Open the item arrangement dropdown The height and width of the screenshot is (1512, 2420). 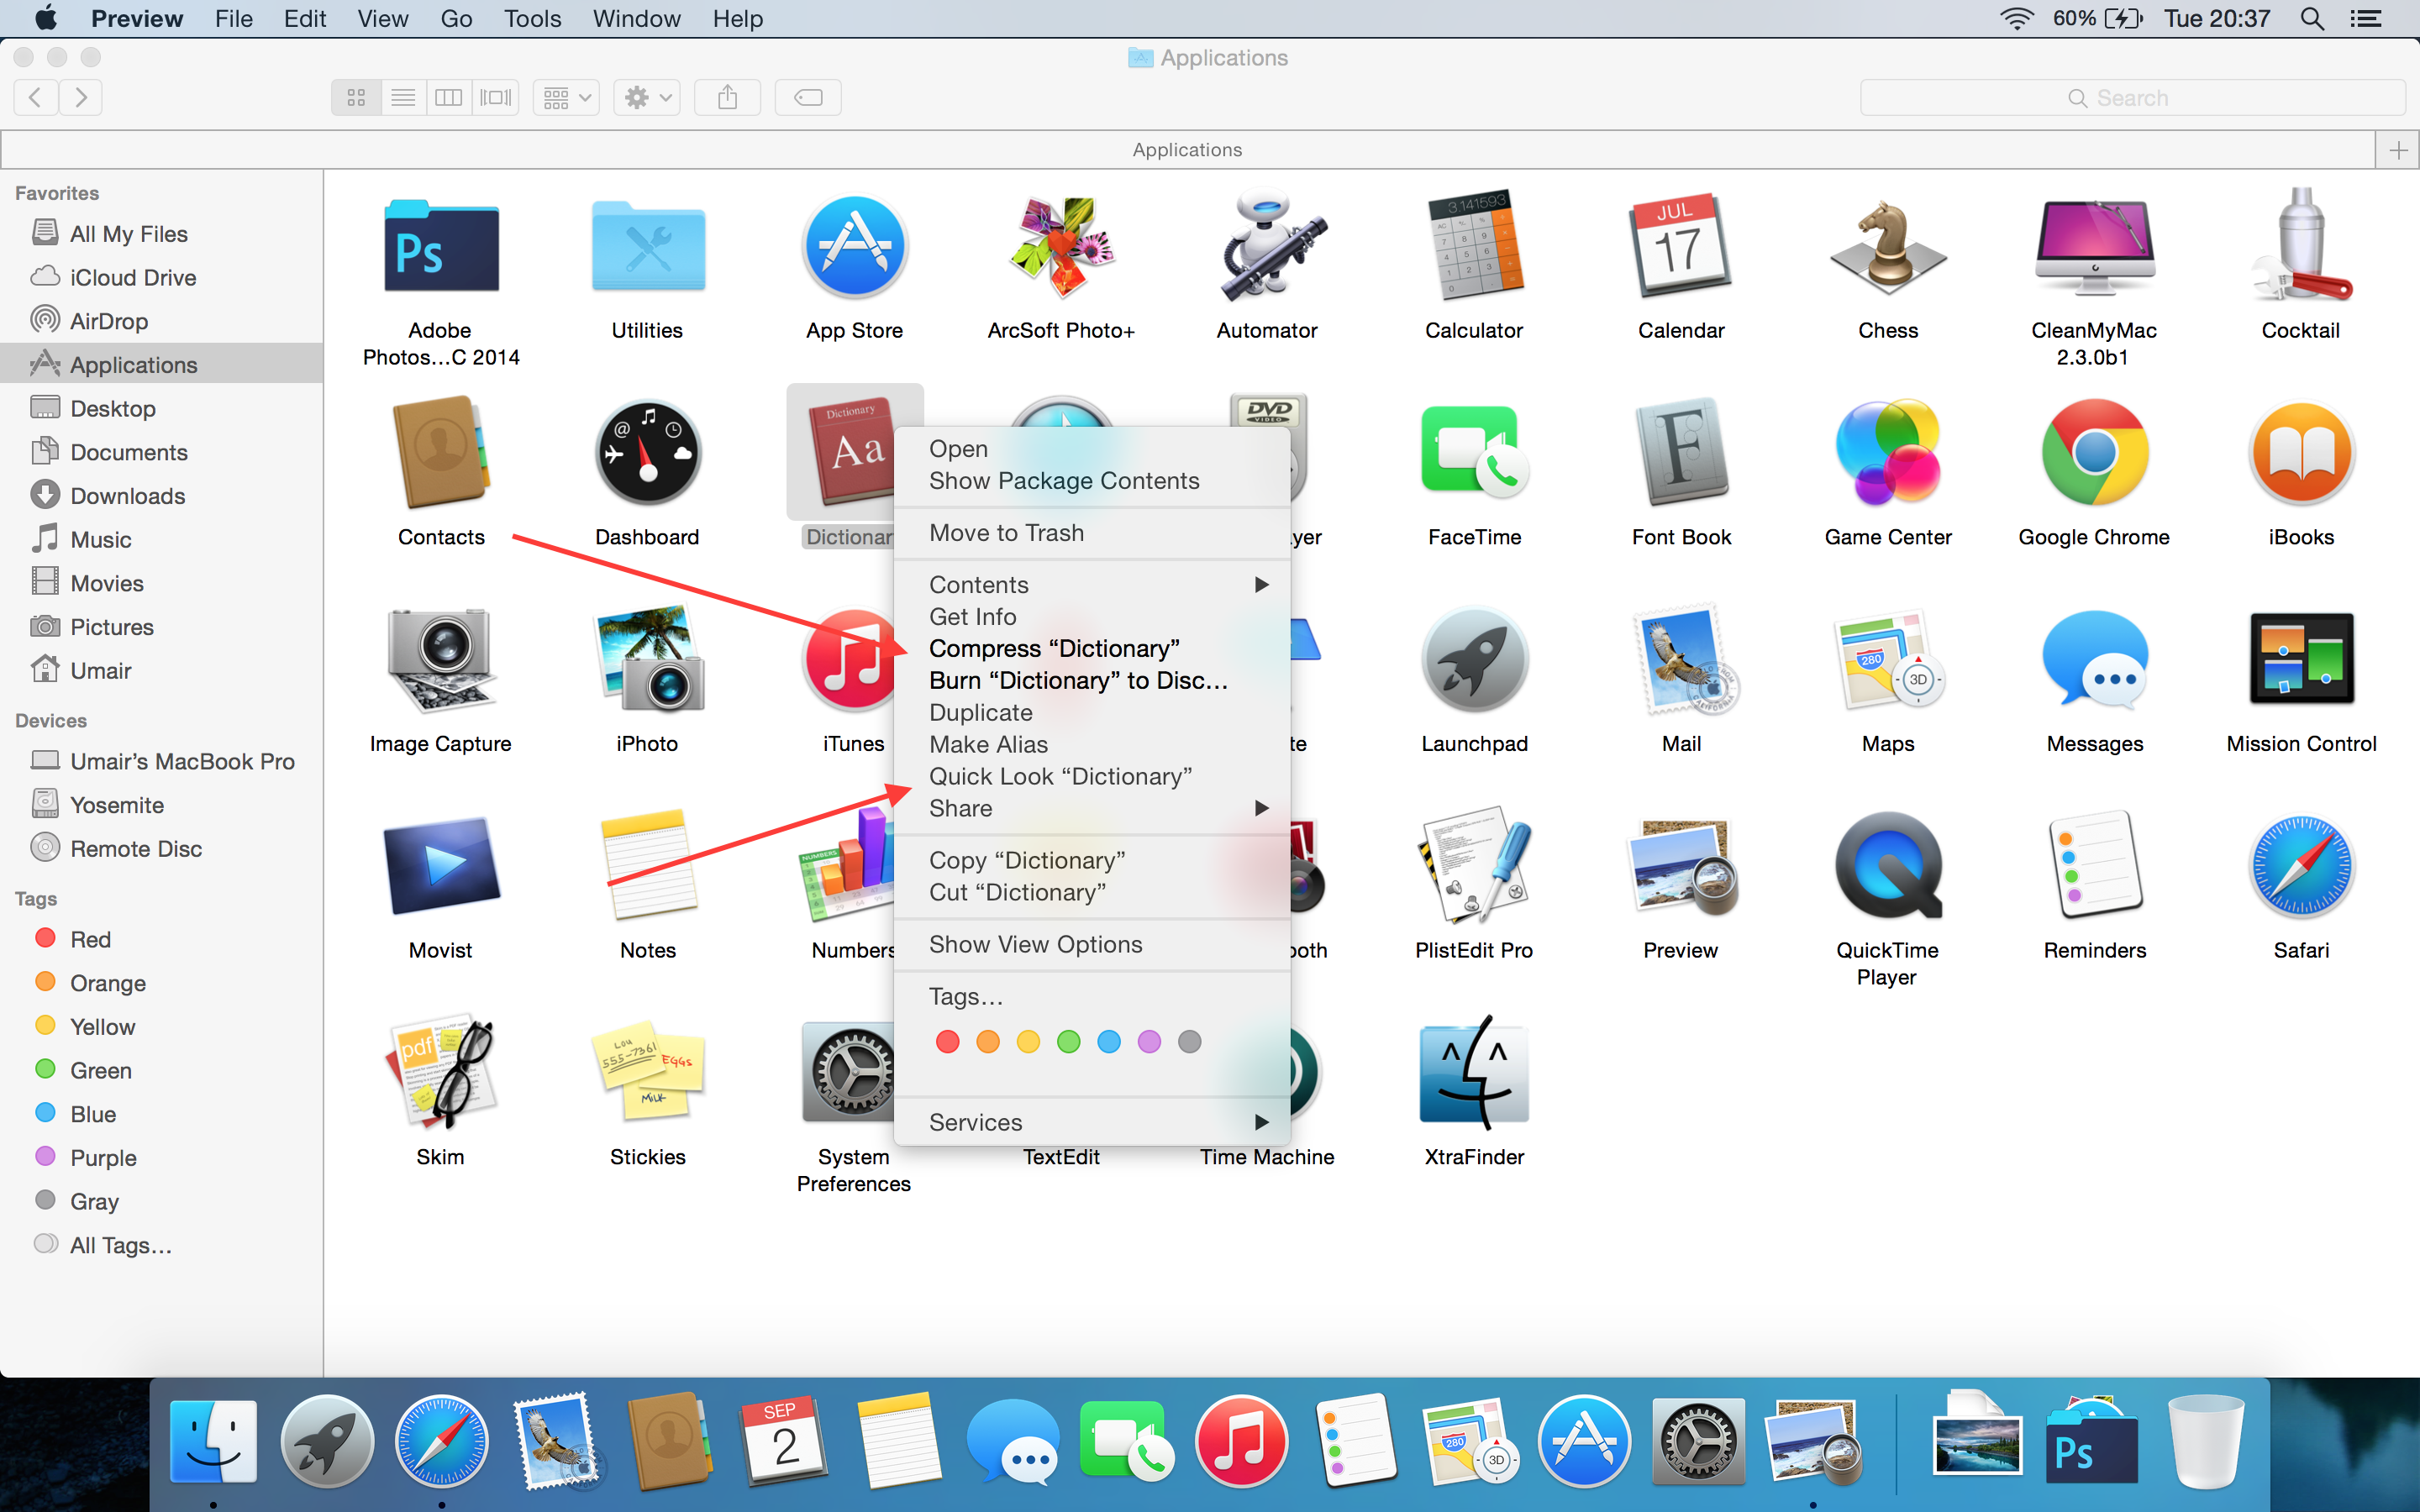click(x=567, y=97)
